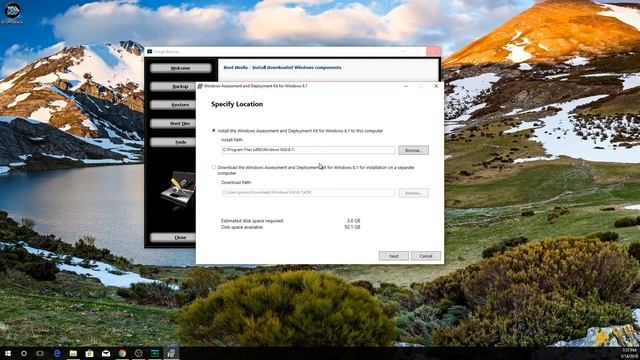
Task: Click Close button in Image Backup sidebar
Action: point(173,238)
